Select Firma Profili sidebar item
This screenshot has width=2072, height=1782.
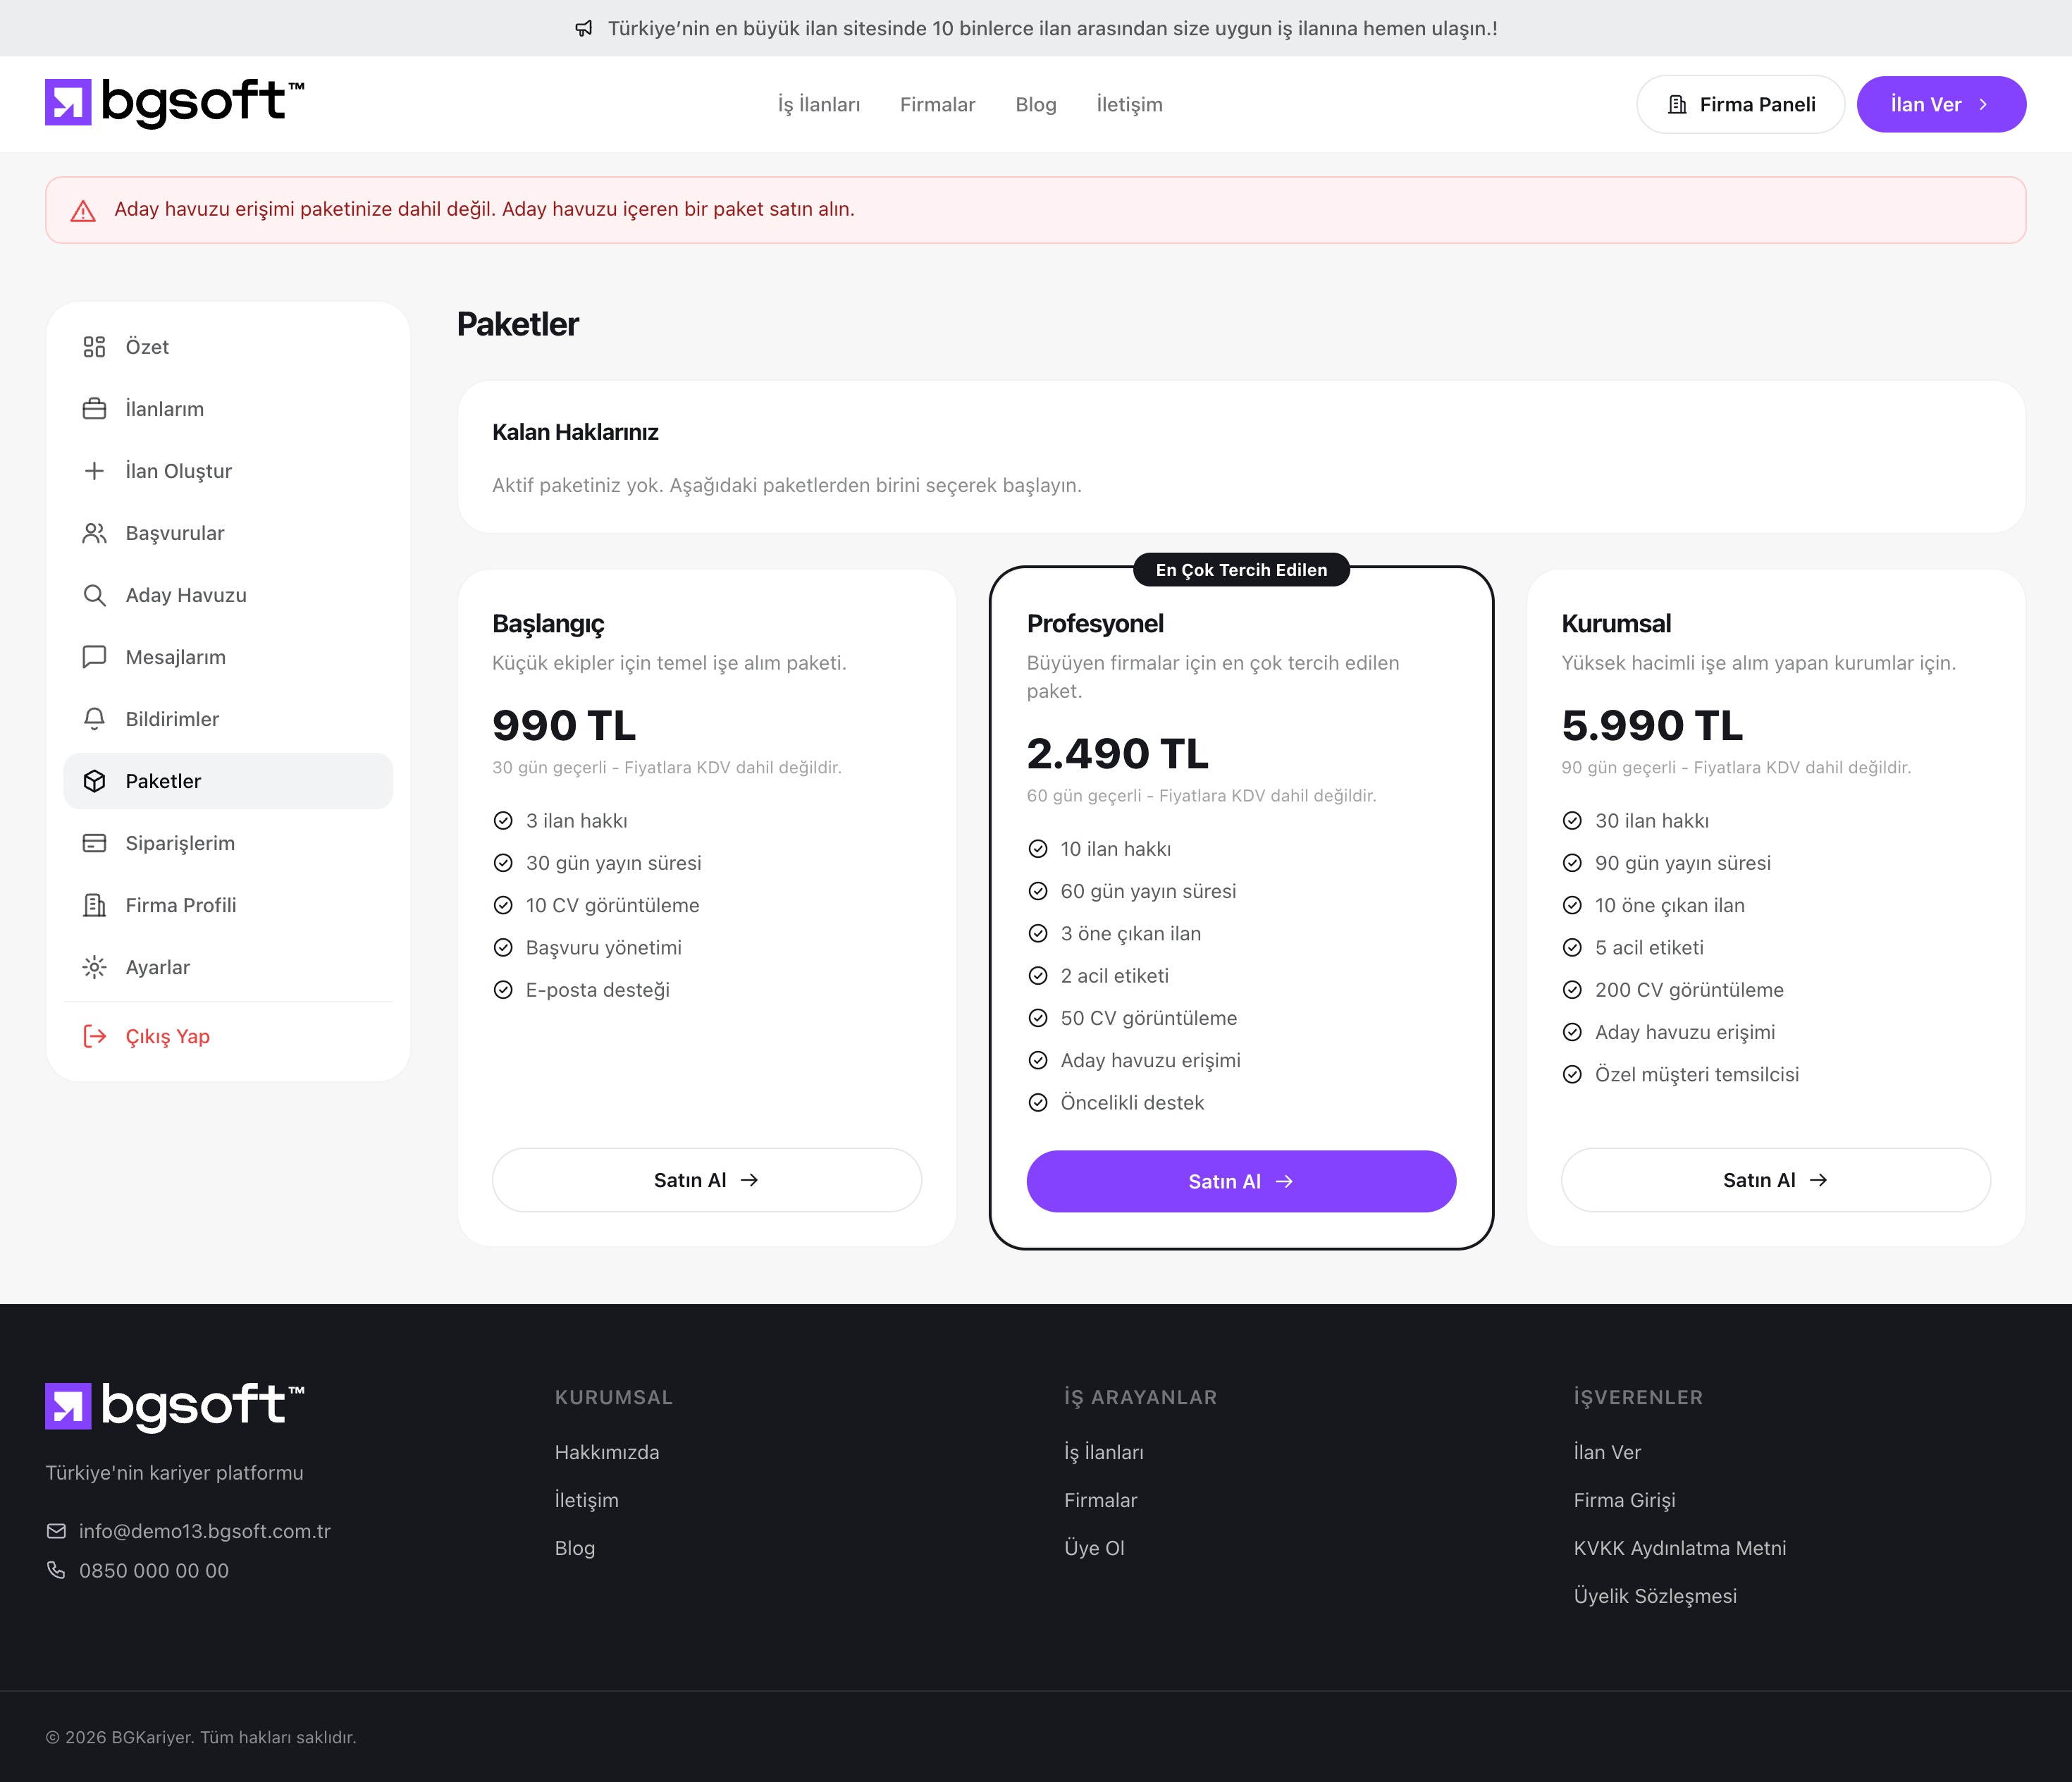228,905
